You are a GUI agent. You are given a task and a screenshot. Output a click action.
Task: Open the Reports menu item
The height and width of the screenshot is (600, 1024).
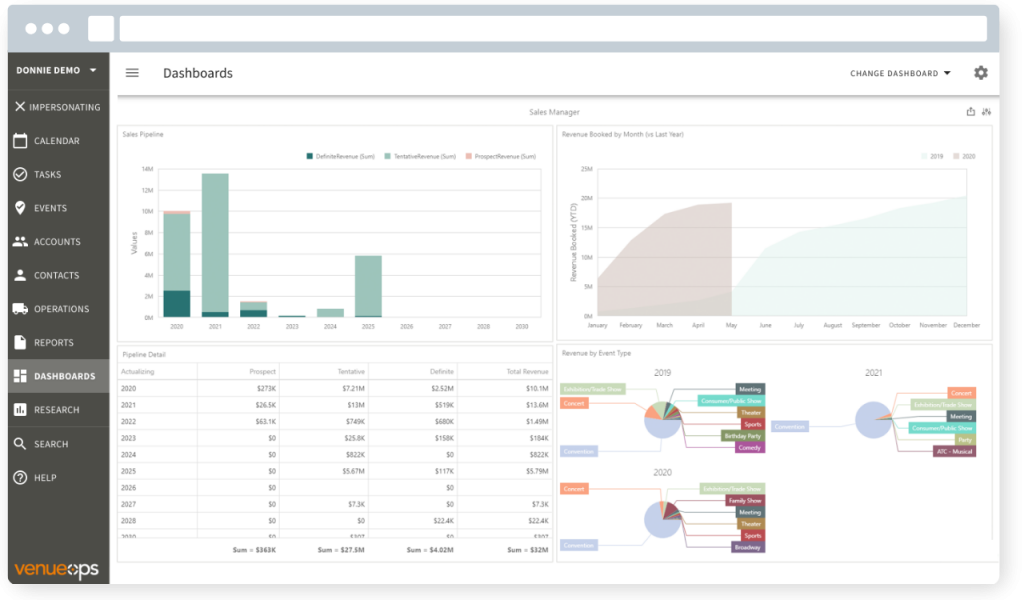click(x=54, y=343)
